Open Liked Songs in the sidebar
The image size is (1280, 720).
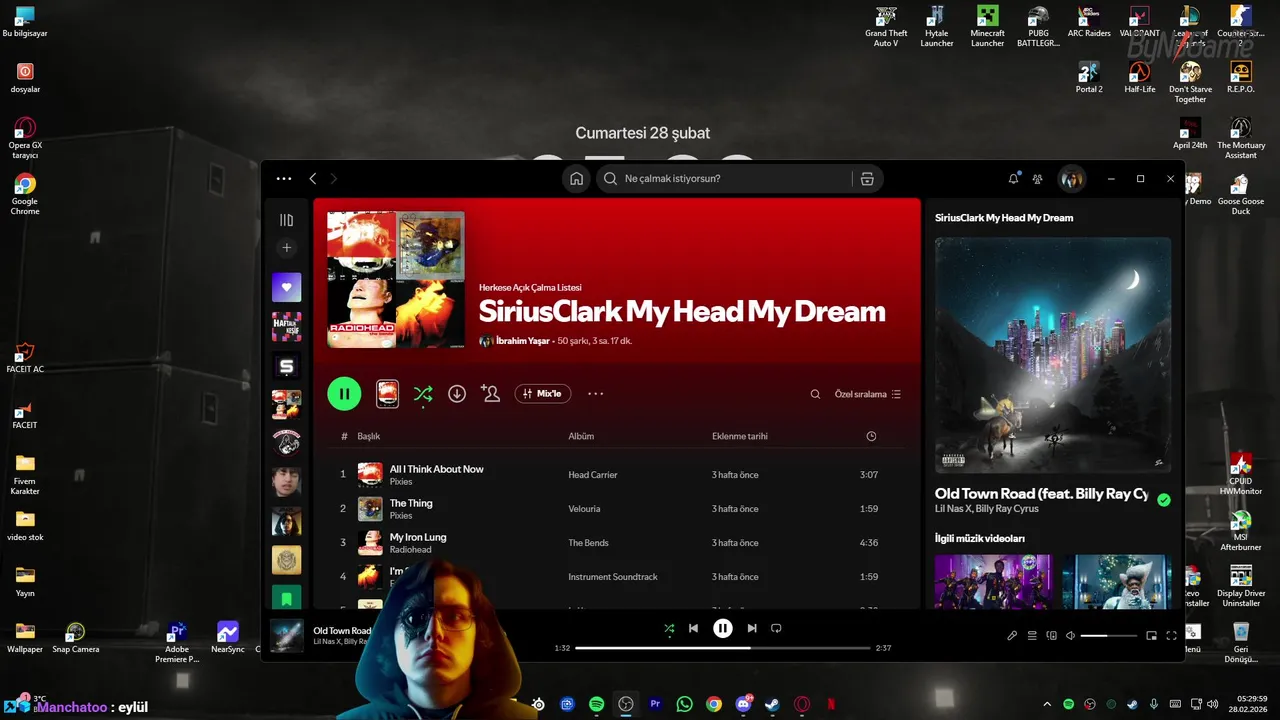pos(286,287)
